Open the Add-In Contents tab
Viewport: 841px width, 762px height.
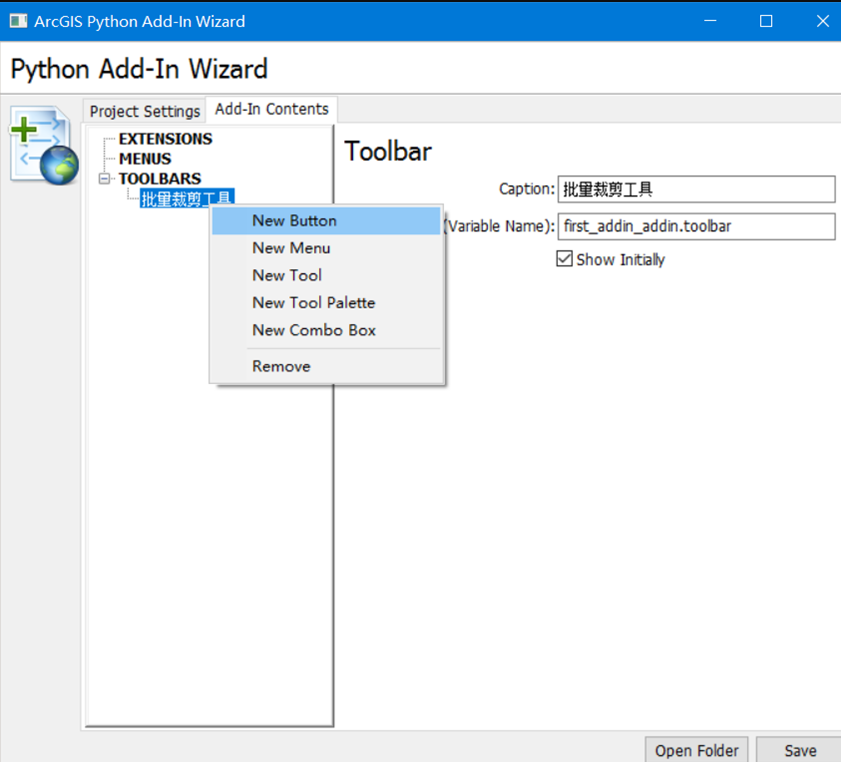click(271, 109)
